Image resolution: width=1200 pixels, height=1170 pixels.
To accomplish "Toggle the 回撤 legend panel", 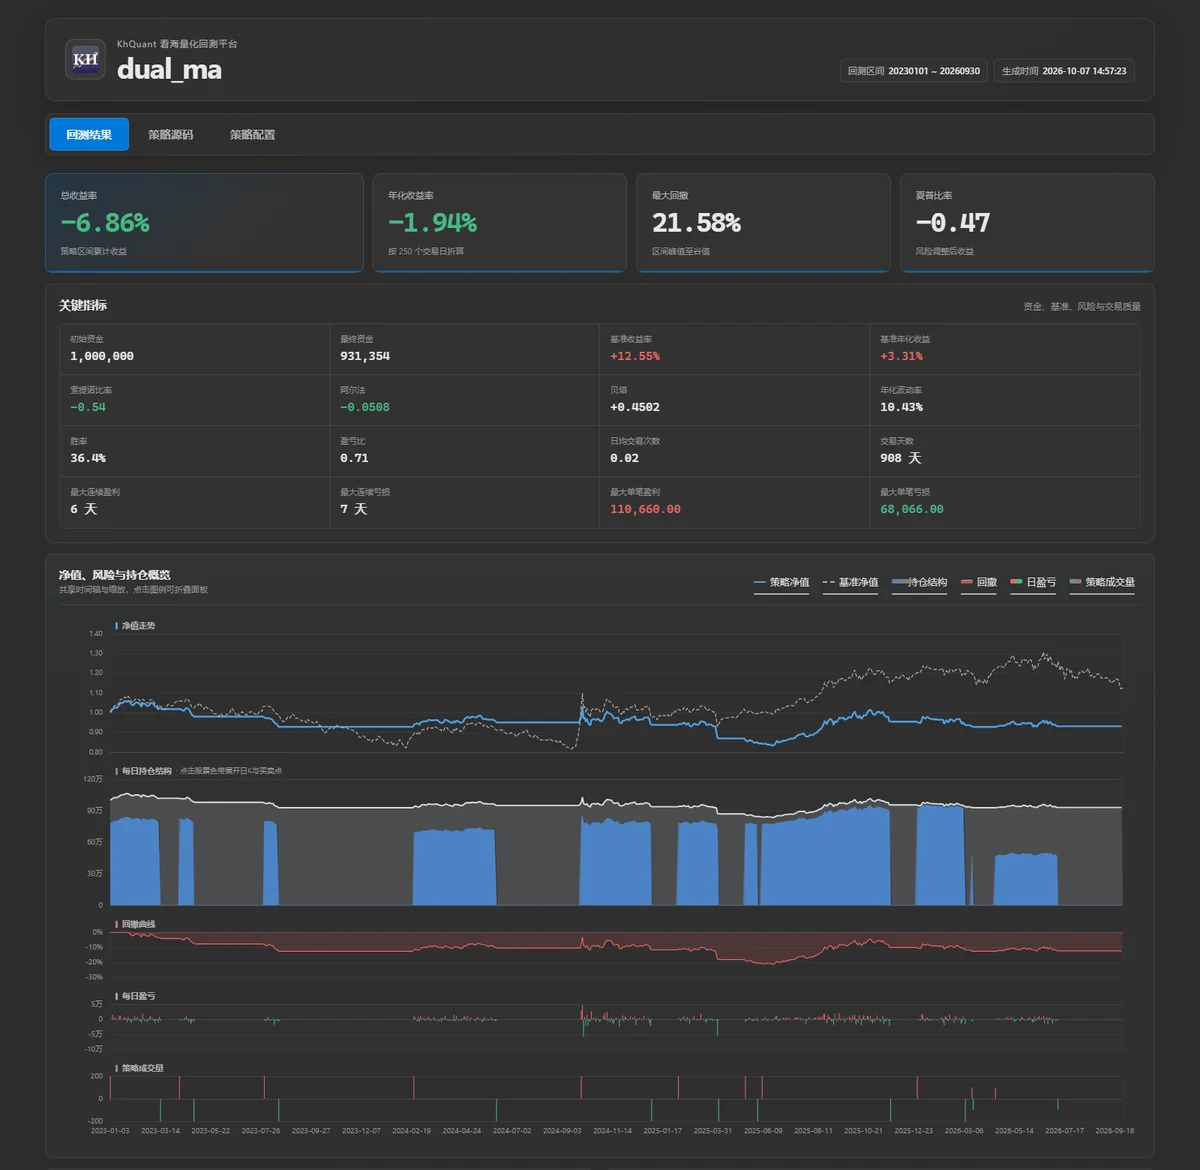I will tap(979, 582).
